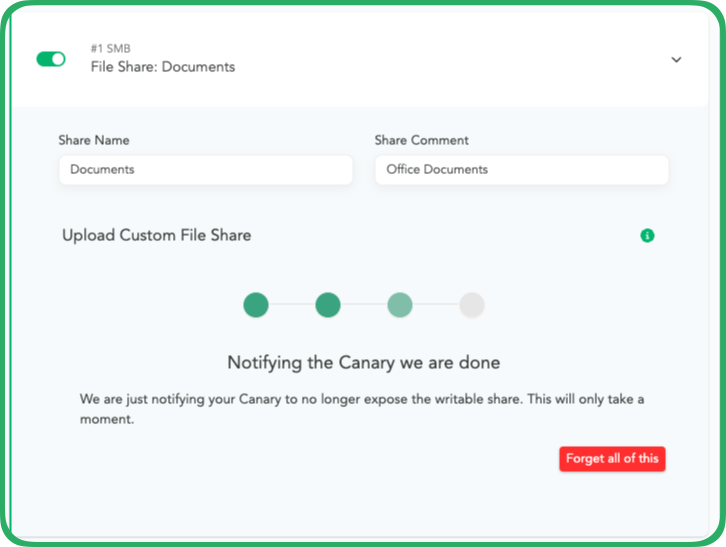Collapse the File Share: Documents panel chevron

[676, 60]
